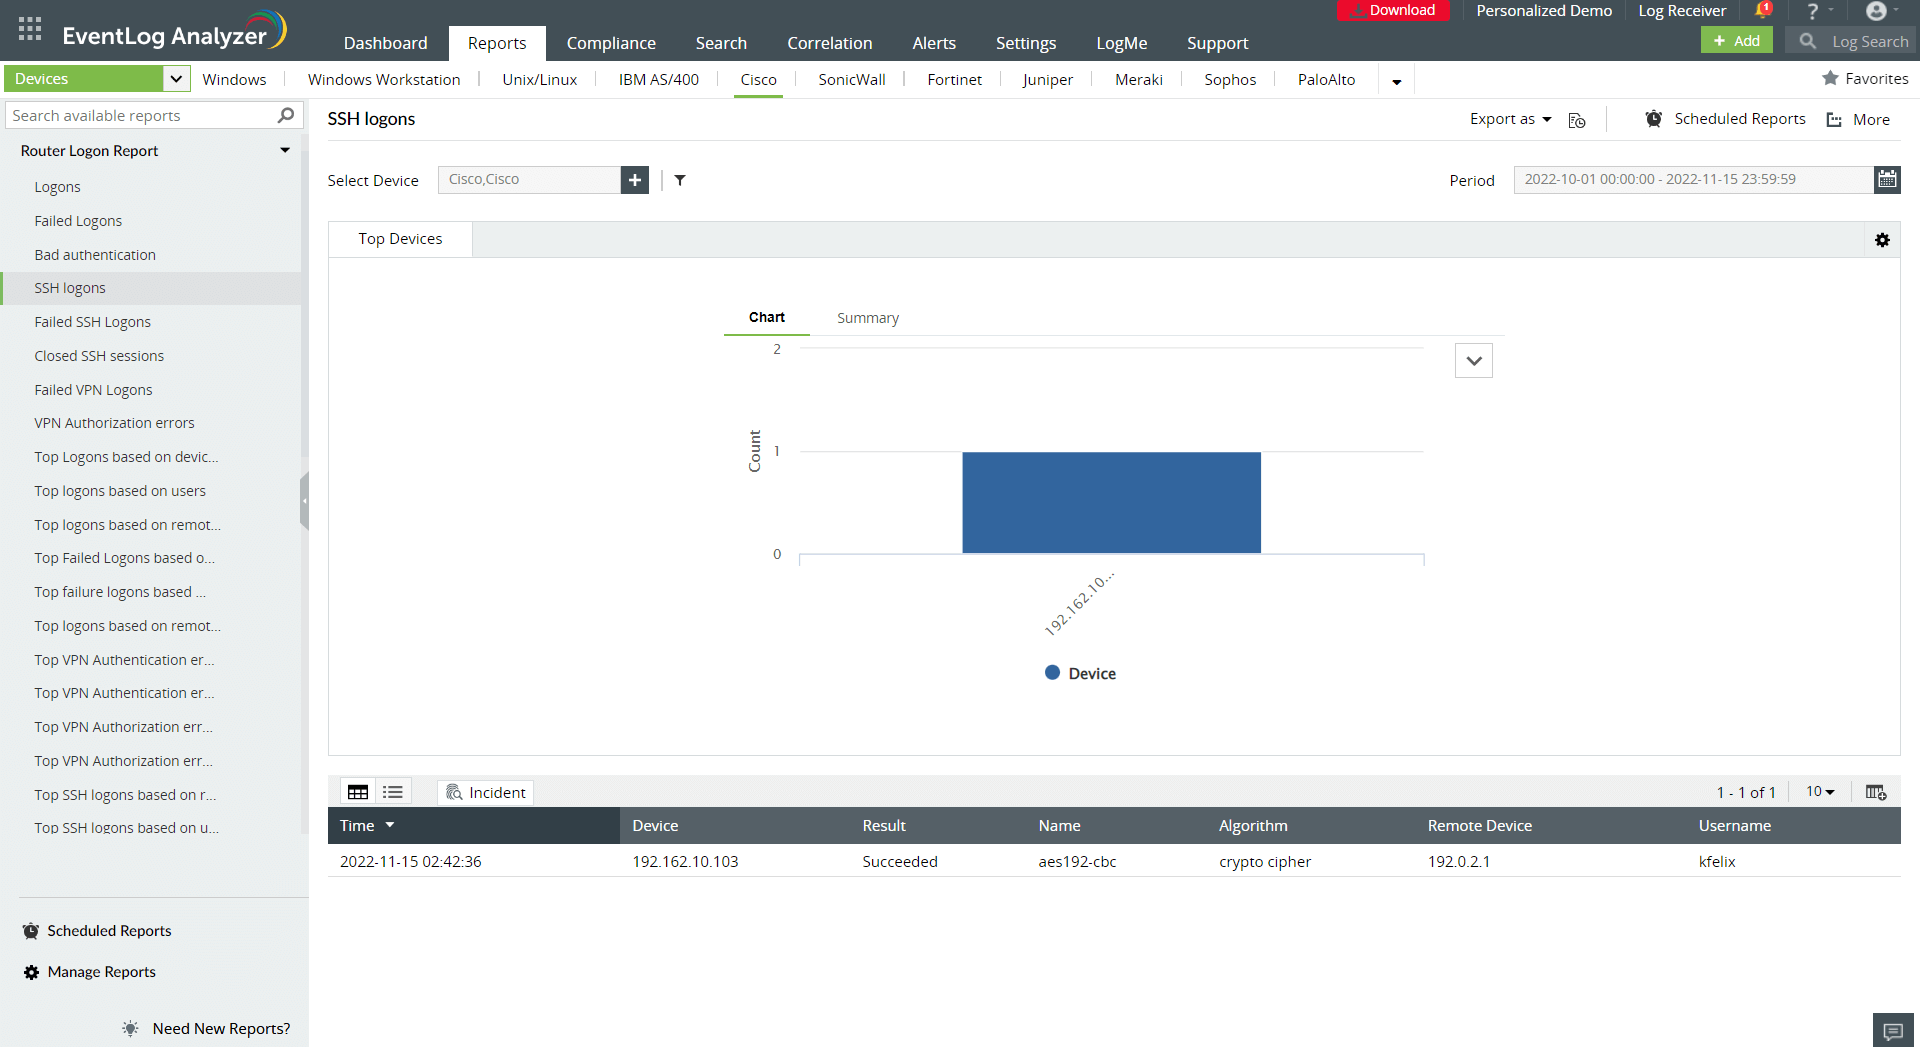Open Personalized Demo link
Screen dimensions: 1920x1047
click(x=1544, y=11)
